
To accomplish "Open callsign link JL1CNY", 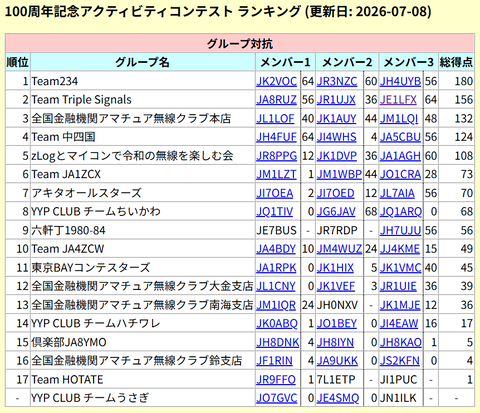I will click(x=276, y=286).
